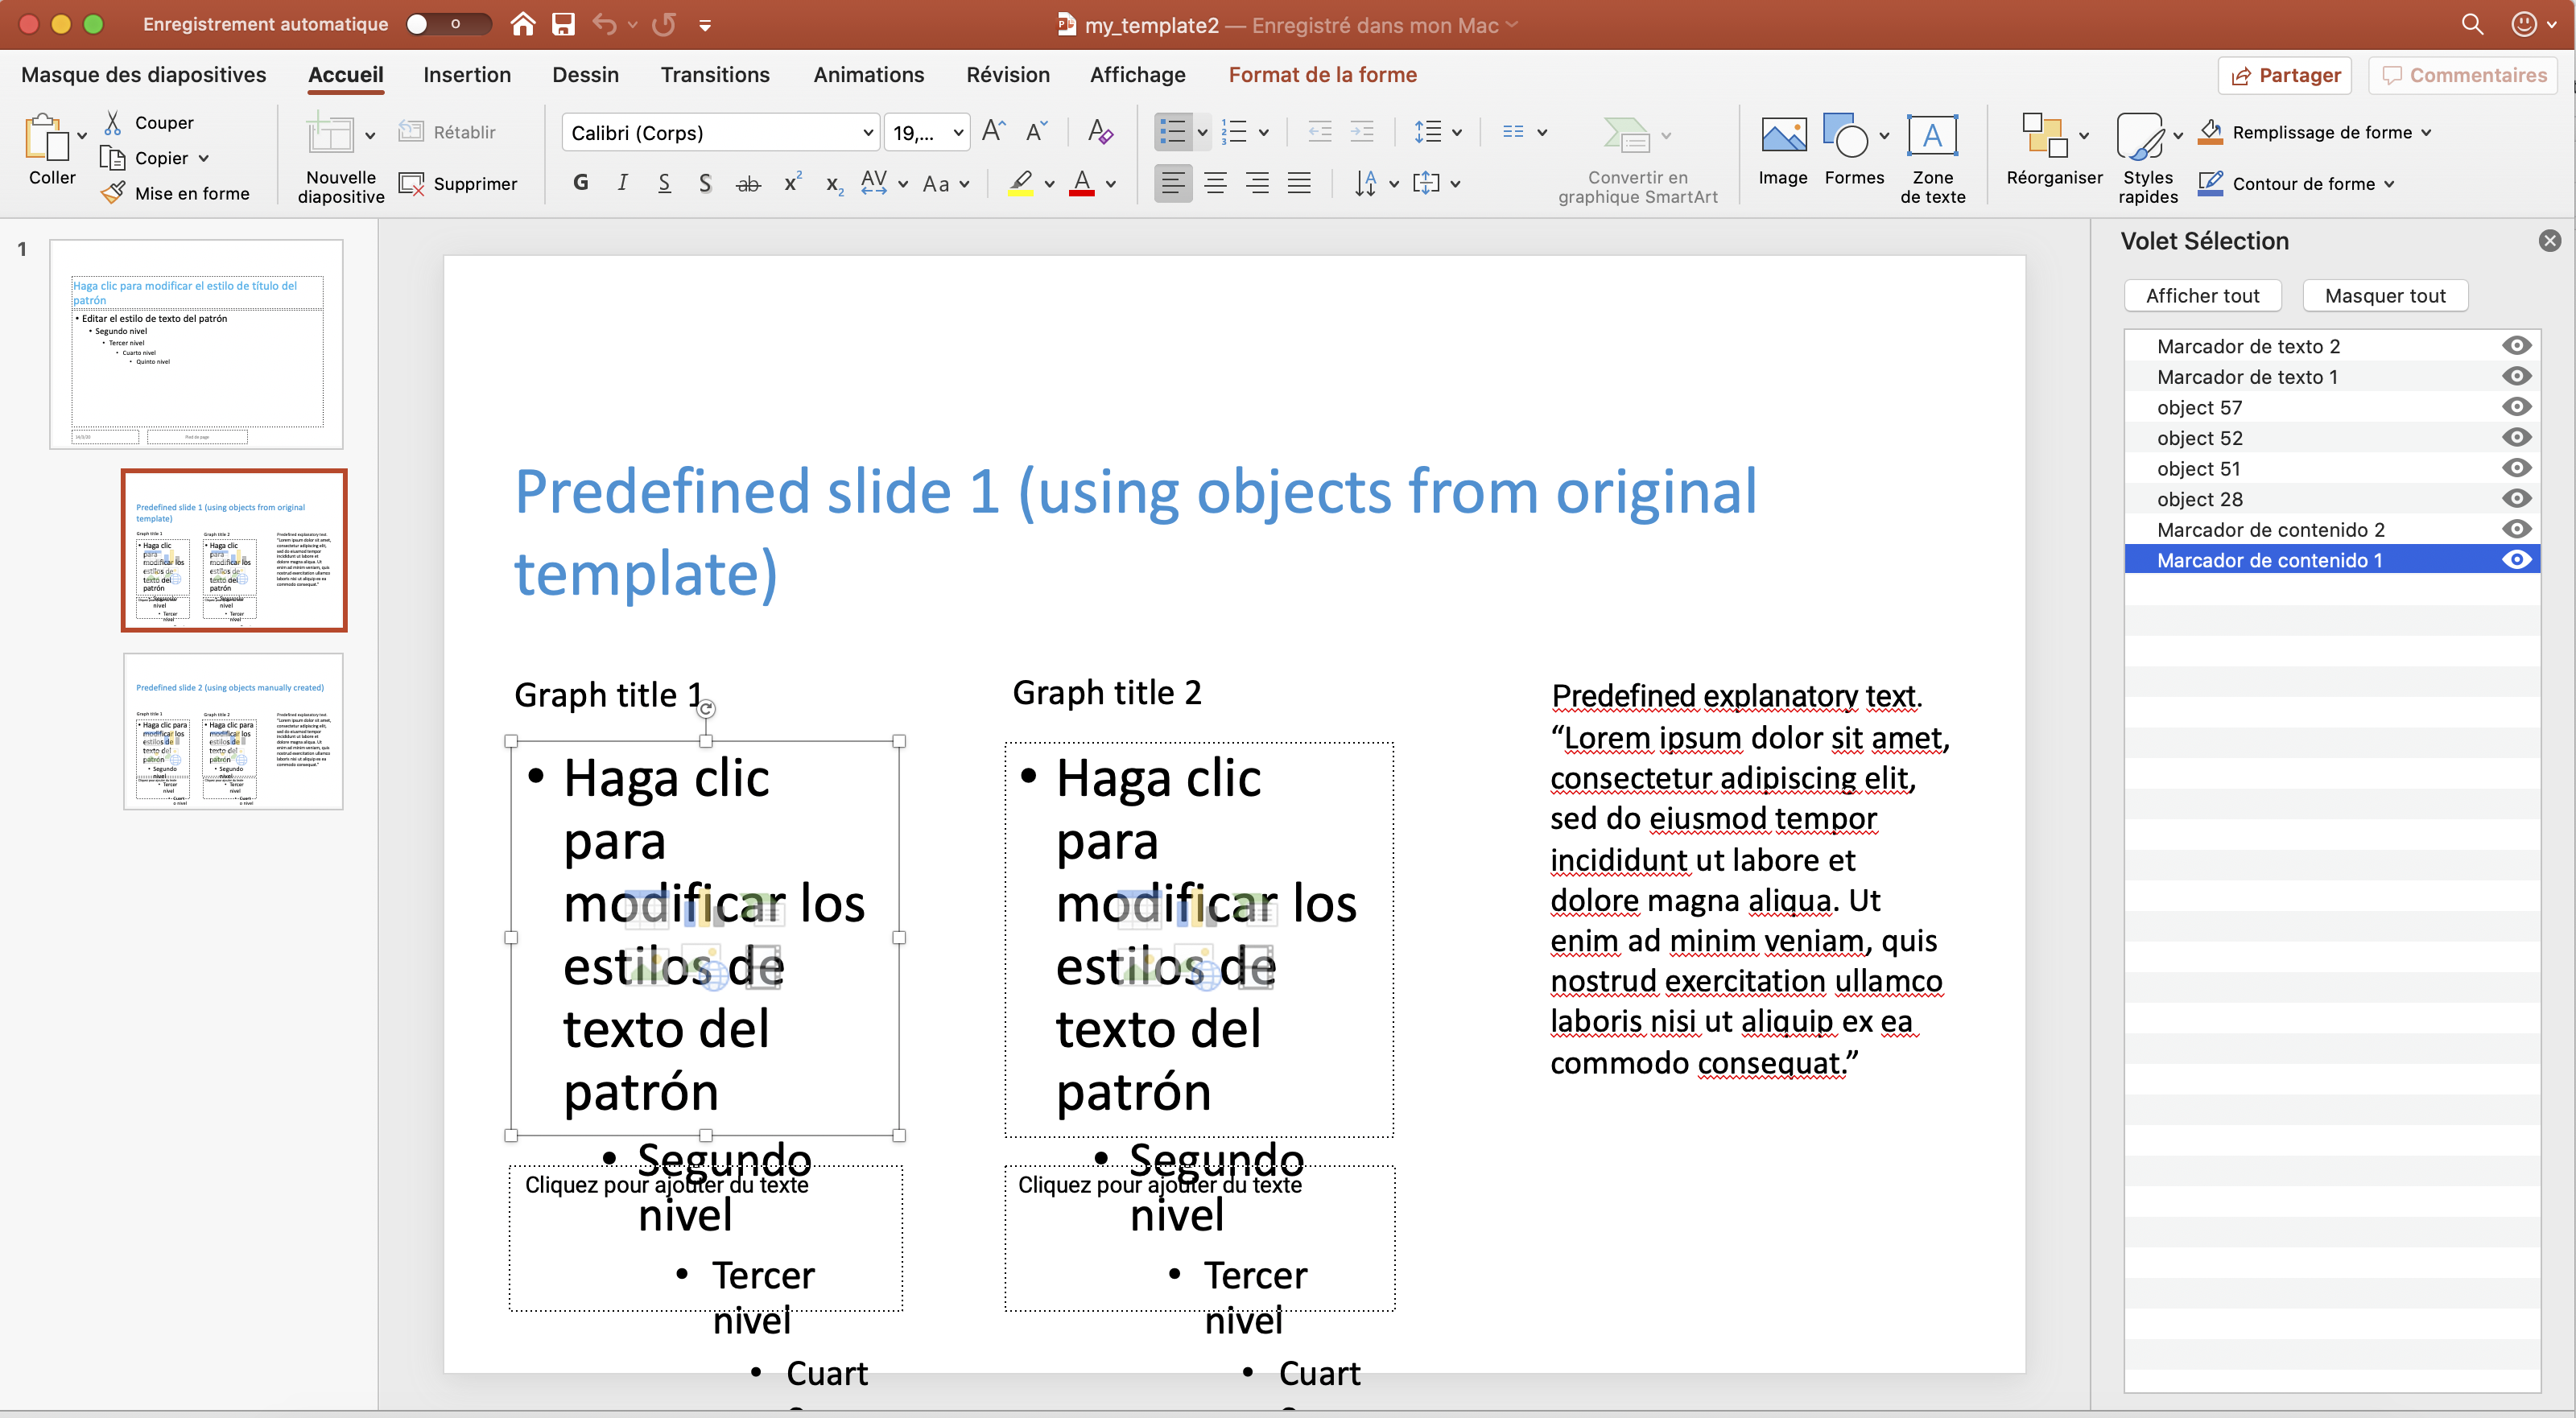Open the Calibri font family dropdown
Image resolution: width=2576 pixels, height=1418 pixels.
866,131
